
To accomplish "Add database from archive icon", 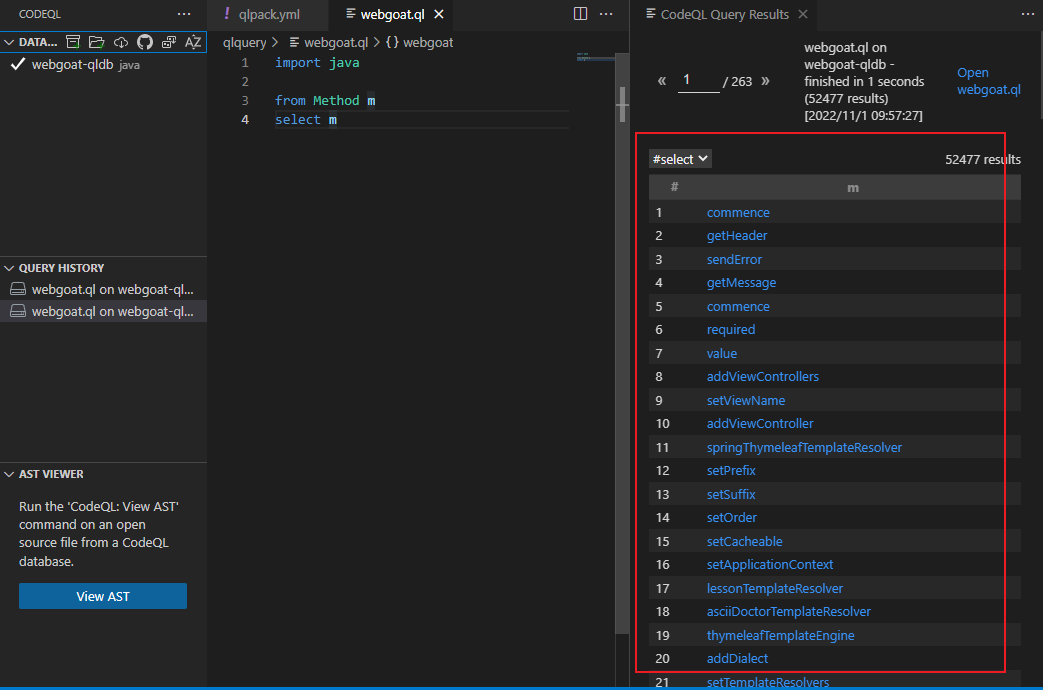I will (x=73, y=42).
